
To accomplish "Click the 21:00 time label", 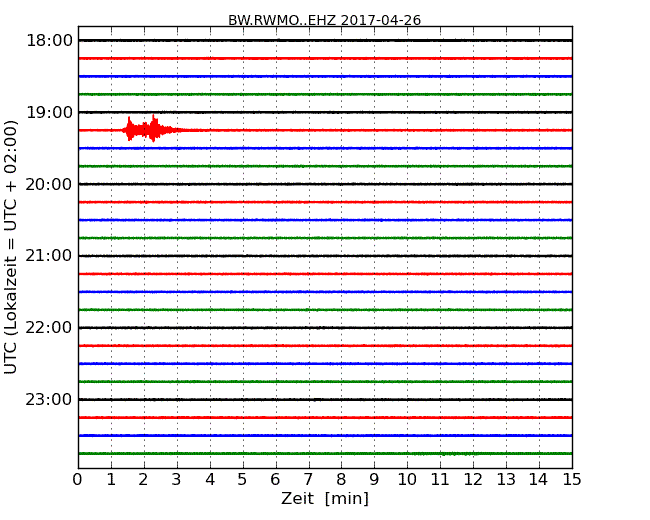I will tap(49, 256).
